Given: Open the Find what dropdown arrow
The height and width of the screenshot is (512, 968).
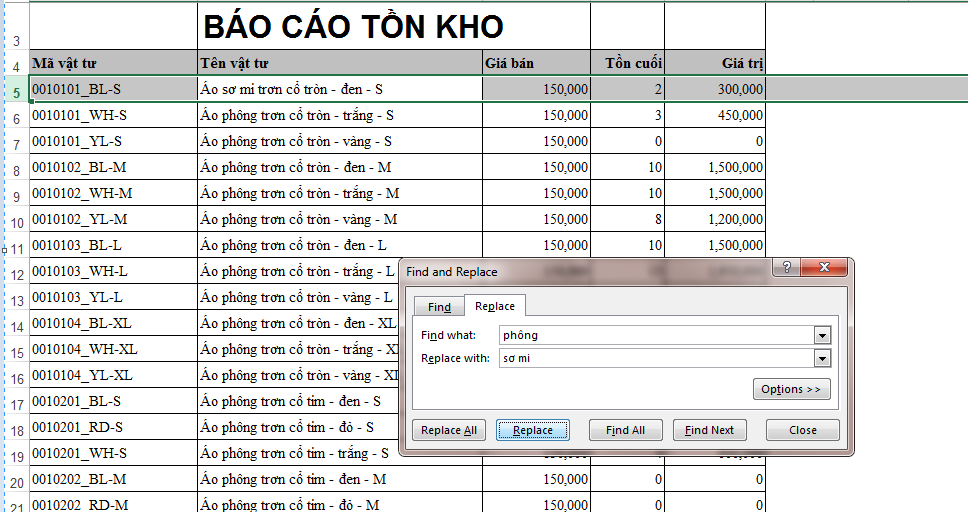Looking at the screenshot, I should (822, 336).
